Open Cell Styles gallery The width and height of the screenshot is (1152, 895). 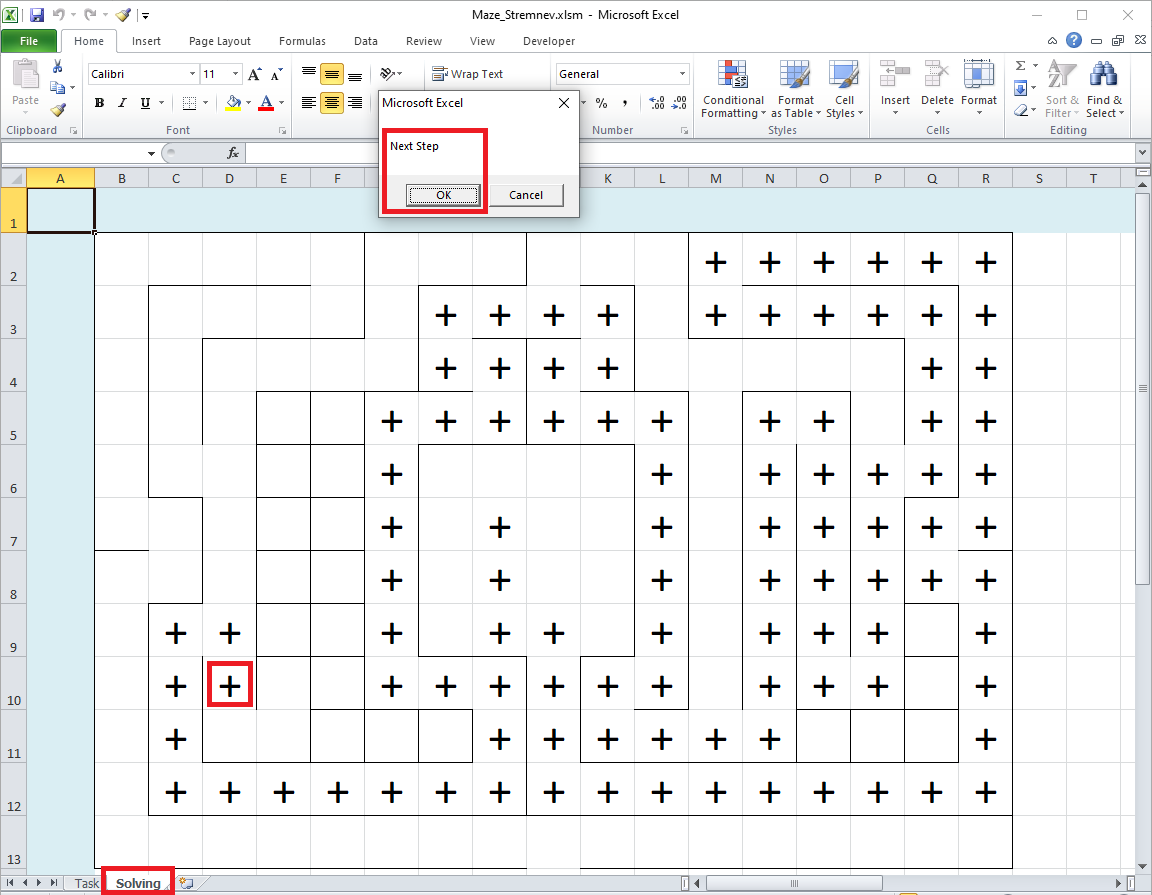click(844, 89)
